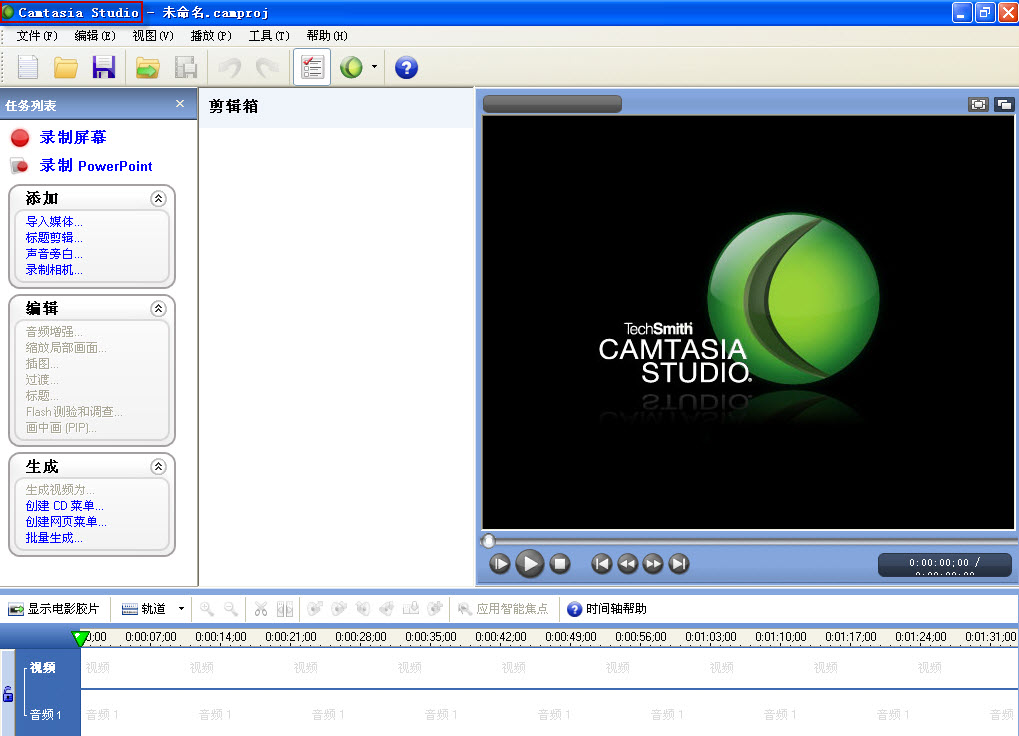This screenshot has height=736, width=1019.
Task: Open the dropdown arrow beside the green sphere icon
Action: click(x=374, y=66)
